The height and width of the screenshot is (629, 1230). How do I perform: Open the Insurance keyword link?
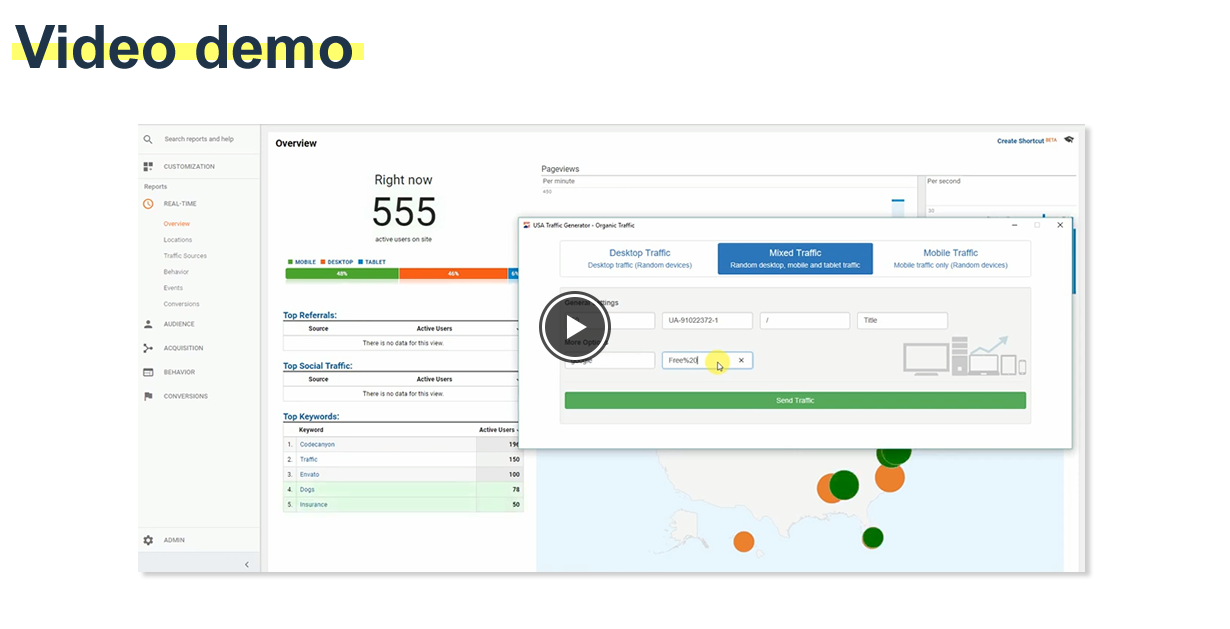313,505
